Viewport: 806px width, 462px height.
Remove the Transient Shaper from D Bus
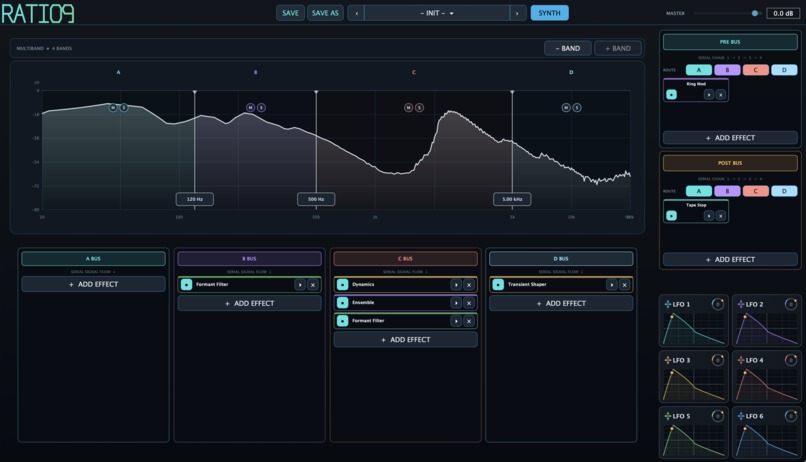click(x=625, y=285)
